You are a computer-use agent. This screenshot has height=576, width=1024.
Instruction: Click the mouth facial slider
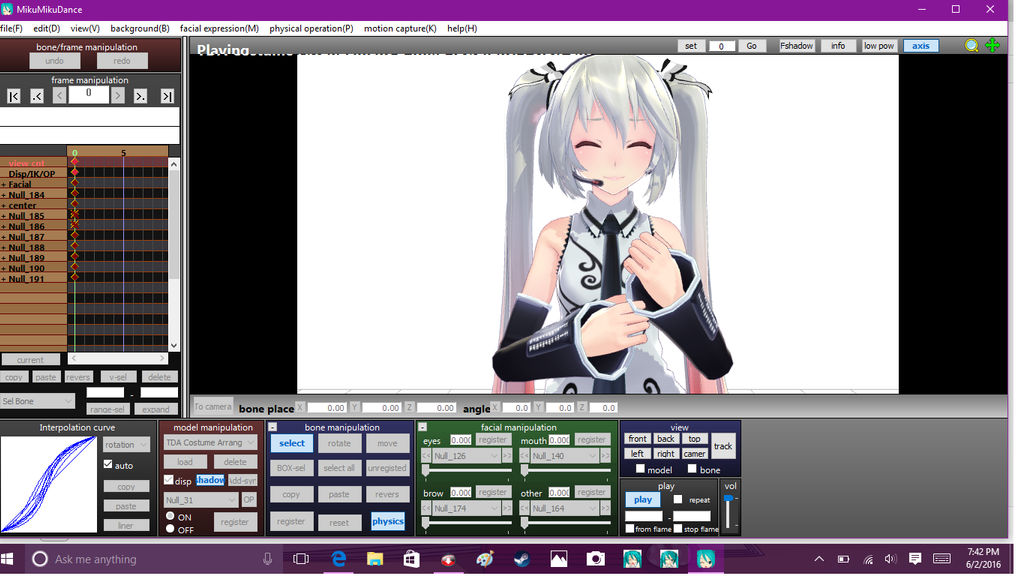coord(566,470)
